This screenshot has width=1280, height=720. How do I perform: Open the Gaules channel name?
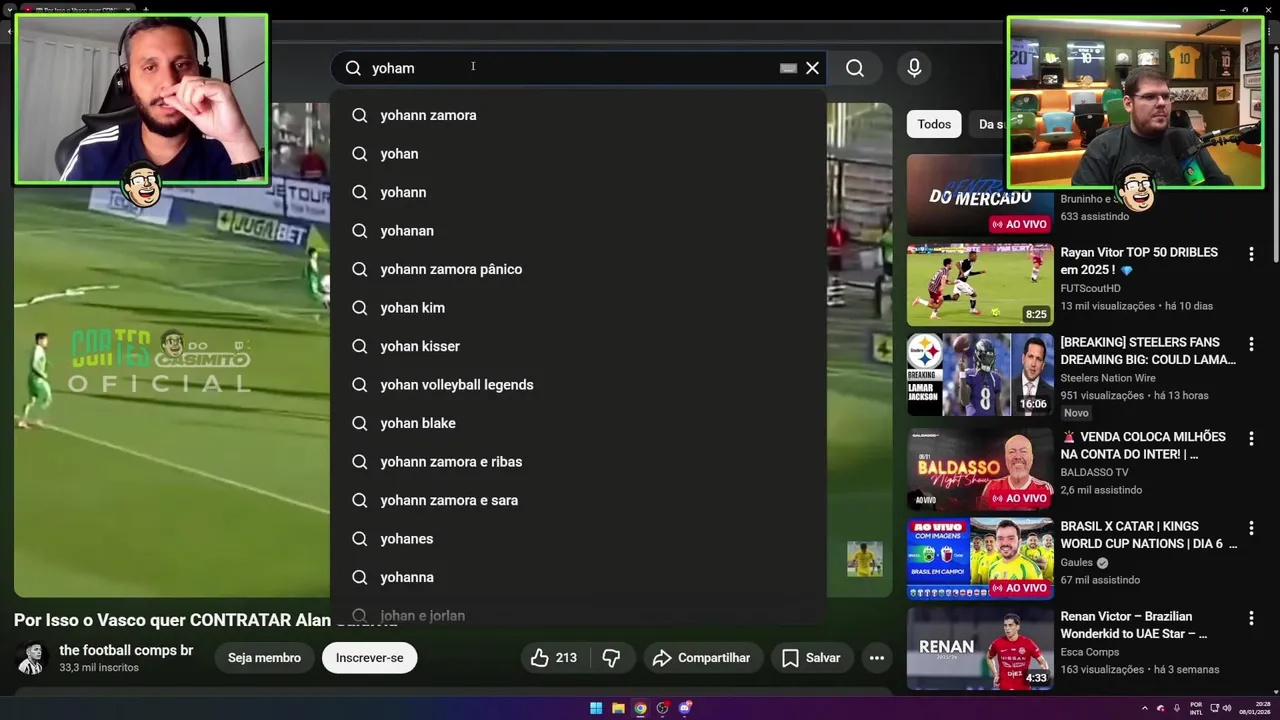click(1077, 562)
